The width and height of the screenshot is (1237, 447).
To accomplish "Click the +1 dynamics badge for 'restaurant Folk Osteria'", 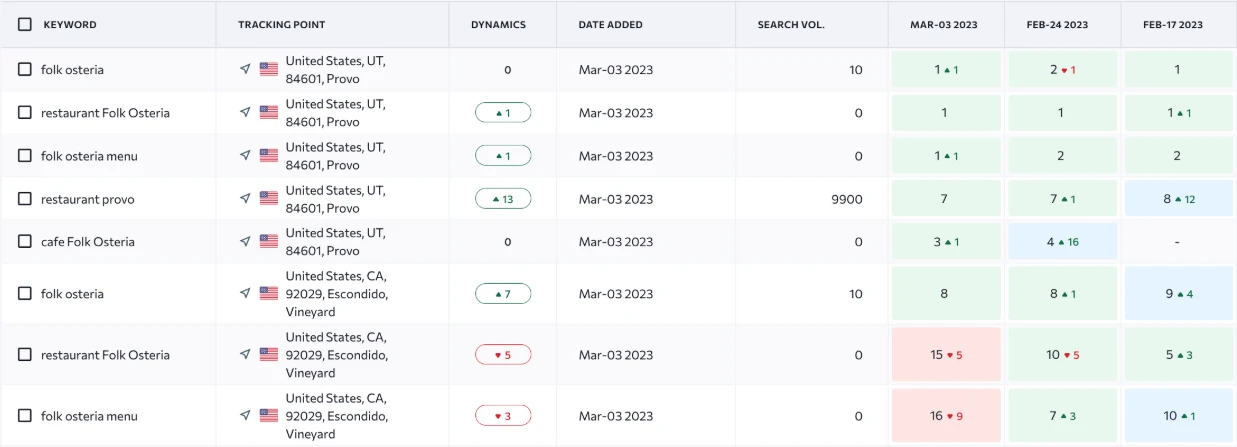I will point(503,113).
